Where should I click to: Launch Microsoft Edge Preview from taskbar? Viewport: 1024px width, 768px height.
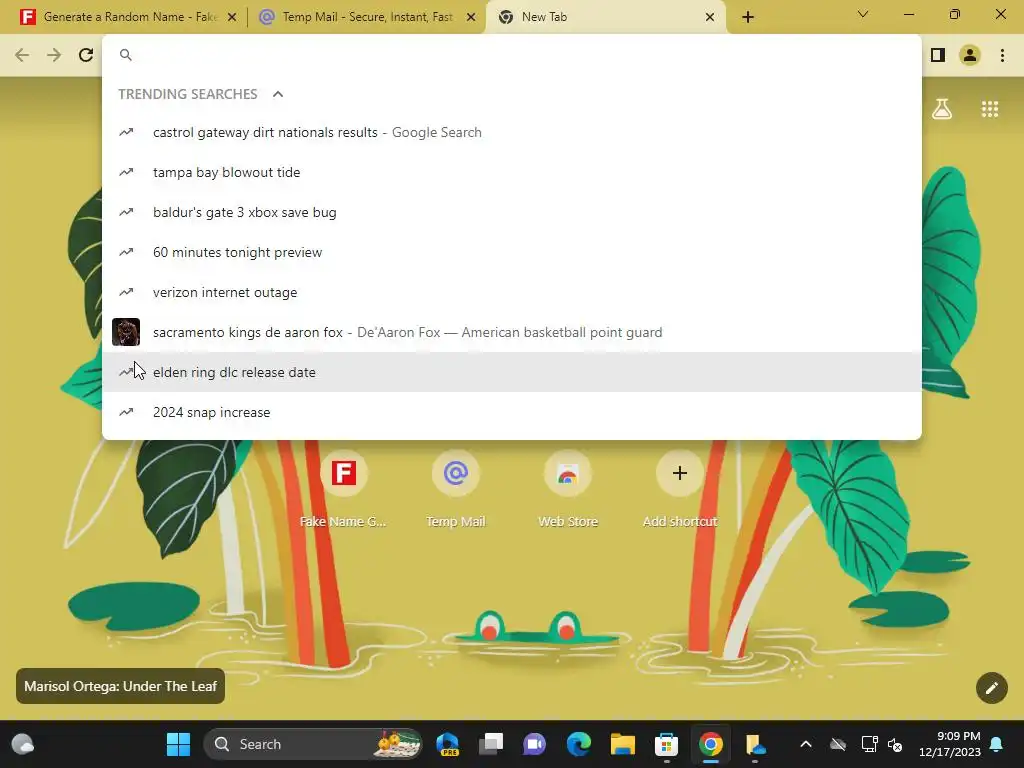[447, 744]
